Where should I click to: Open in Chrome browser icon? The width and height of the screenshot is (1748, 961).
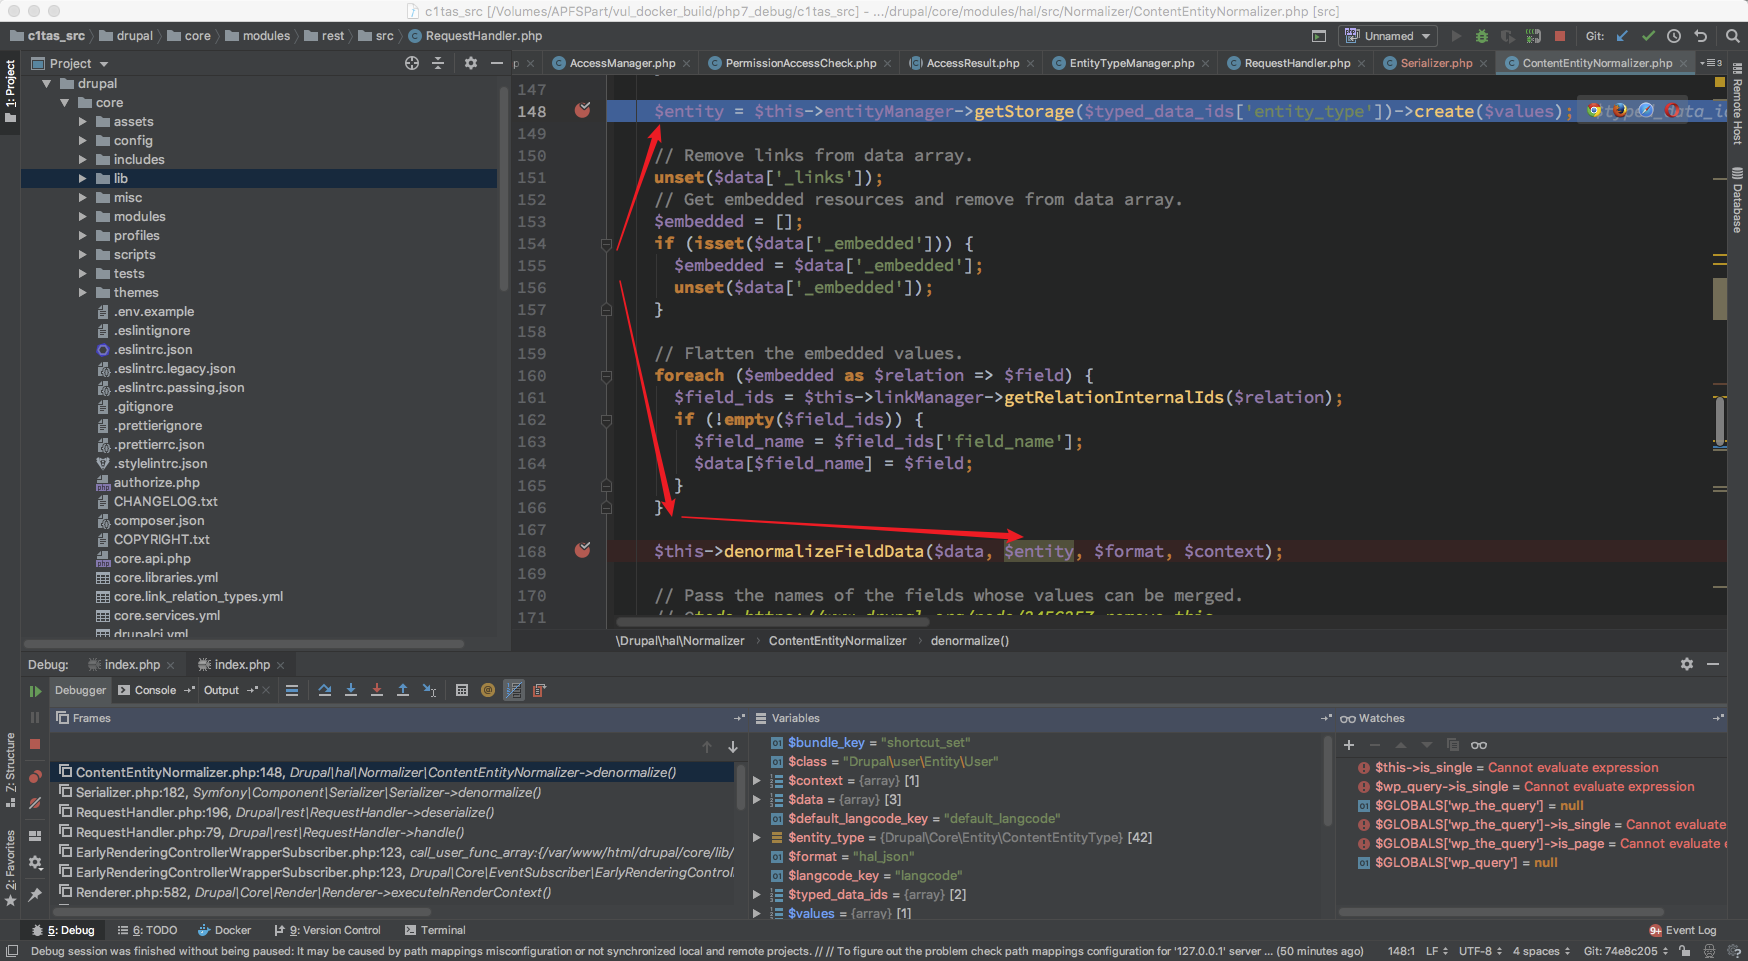pos(1594,110)
